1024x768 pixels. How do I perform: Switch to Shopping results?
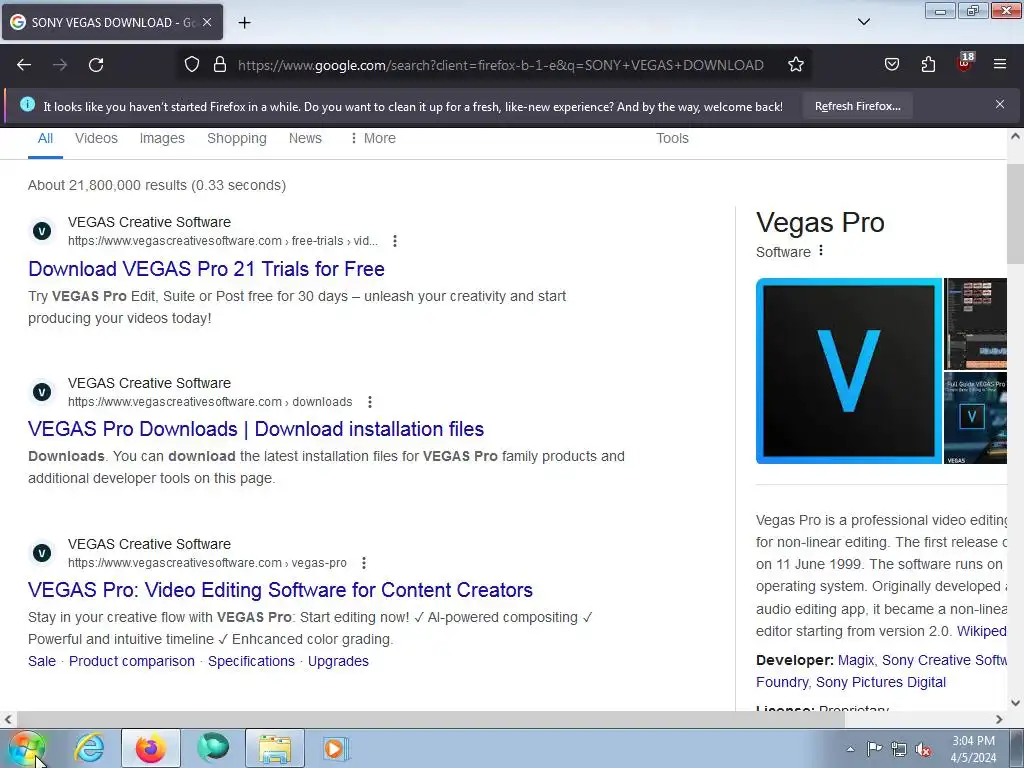[x=237, y=138]
